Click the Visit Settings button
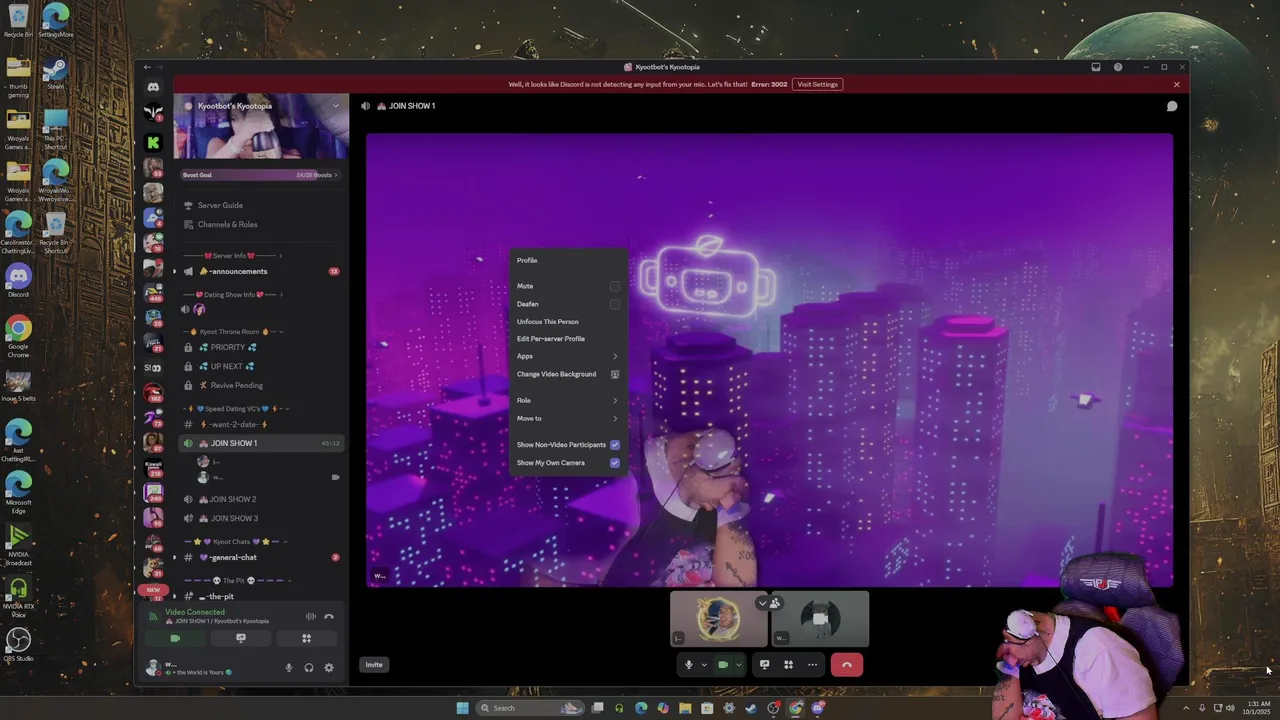 817,84
